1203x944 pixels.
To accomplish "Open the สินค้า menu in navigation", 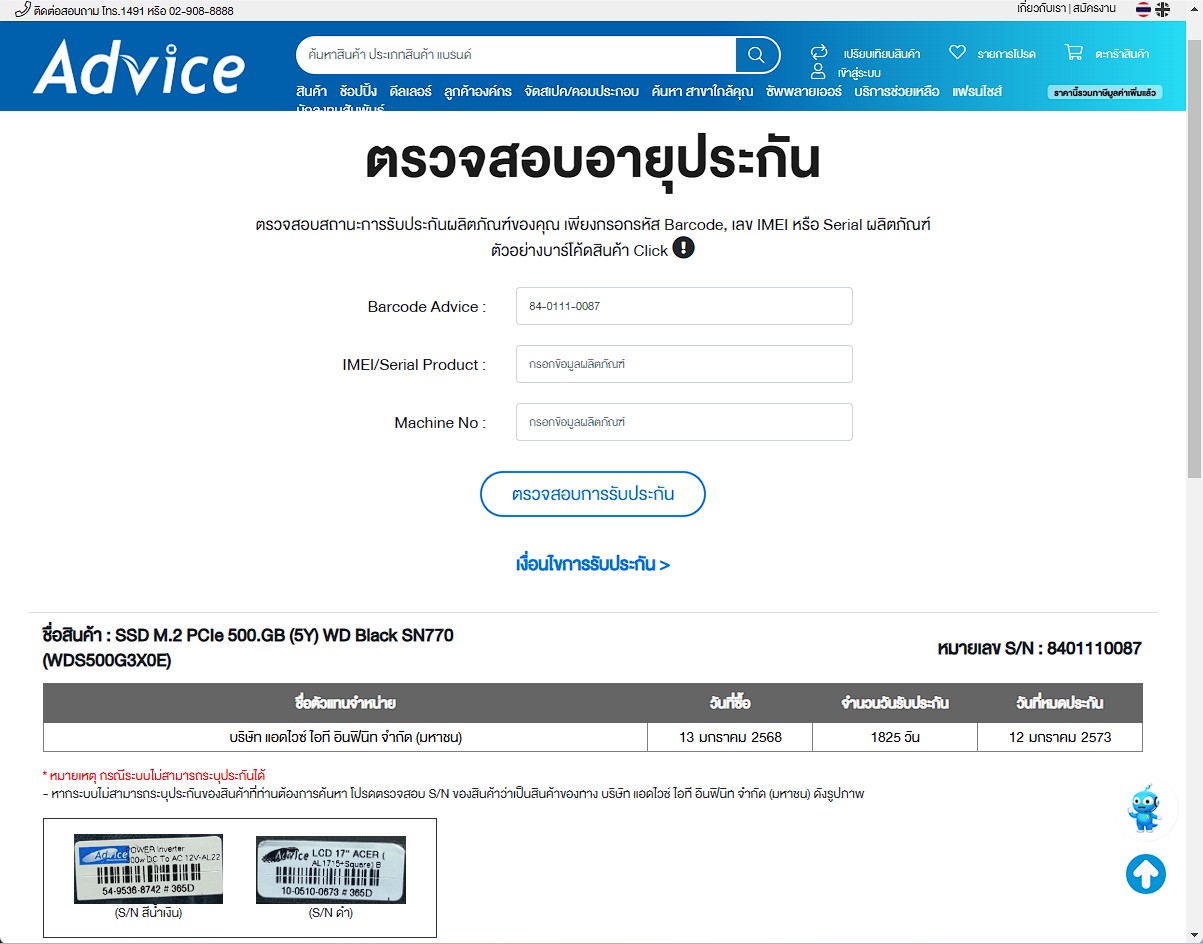I will click(311, 91).
